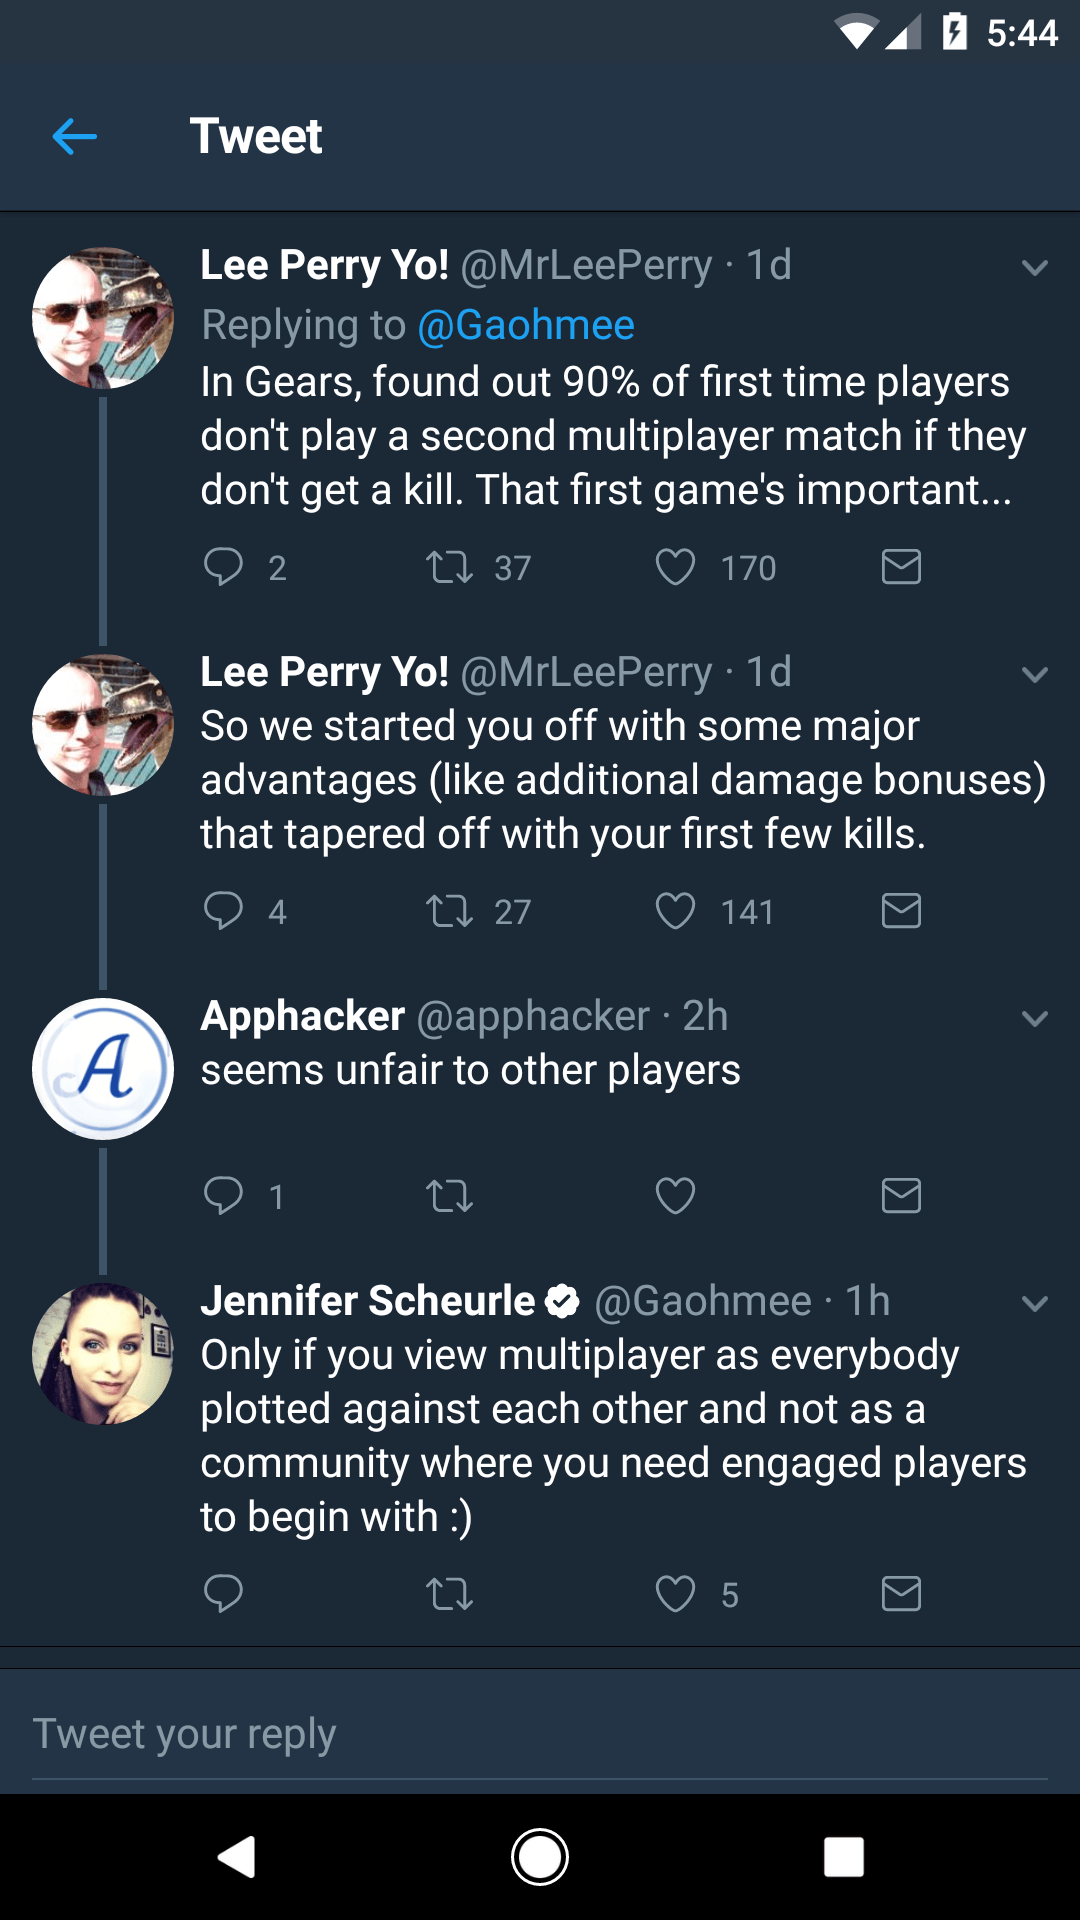
Task: Like Apphacker's 'seems unfair' tweet
Action: point(675,1195)
